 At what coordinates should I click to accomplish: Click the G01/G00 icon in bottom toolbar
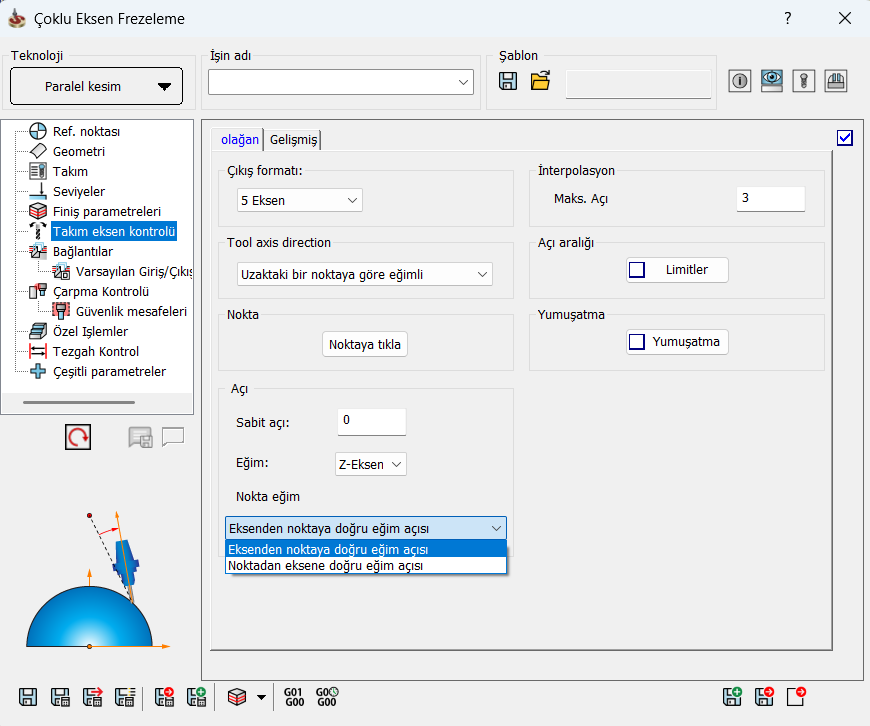click(x=294, y=697)
